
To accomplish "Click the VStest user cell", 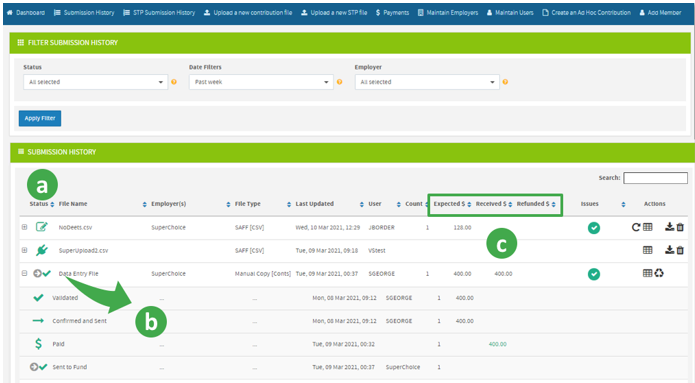I will [x=377, y=250].
